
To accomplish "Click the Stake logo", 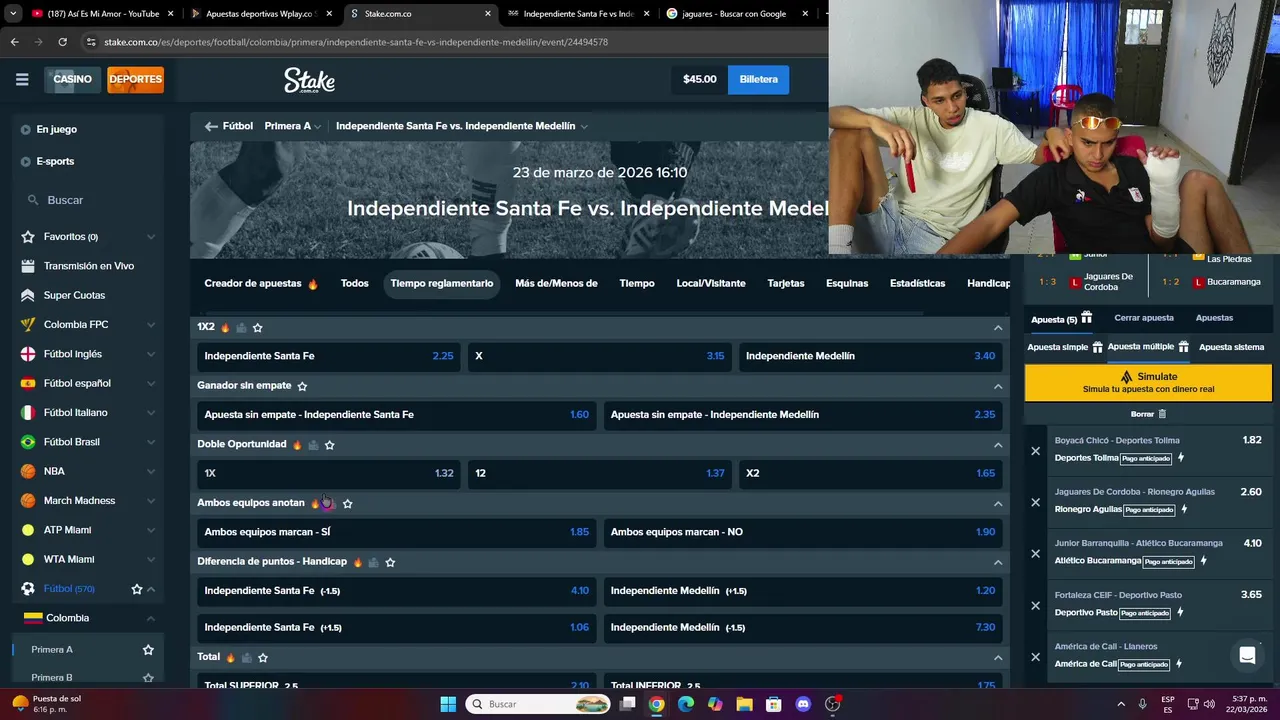I will (309, 80).
